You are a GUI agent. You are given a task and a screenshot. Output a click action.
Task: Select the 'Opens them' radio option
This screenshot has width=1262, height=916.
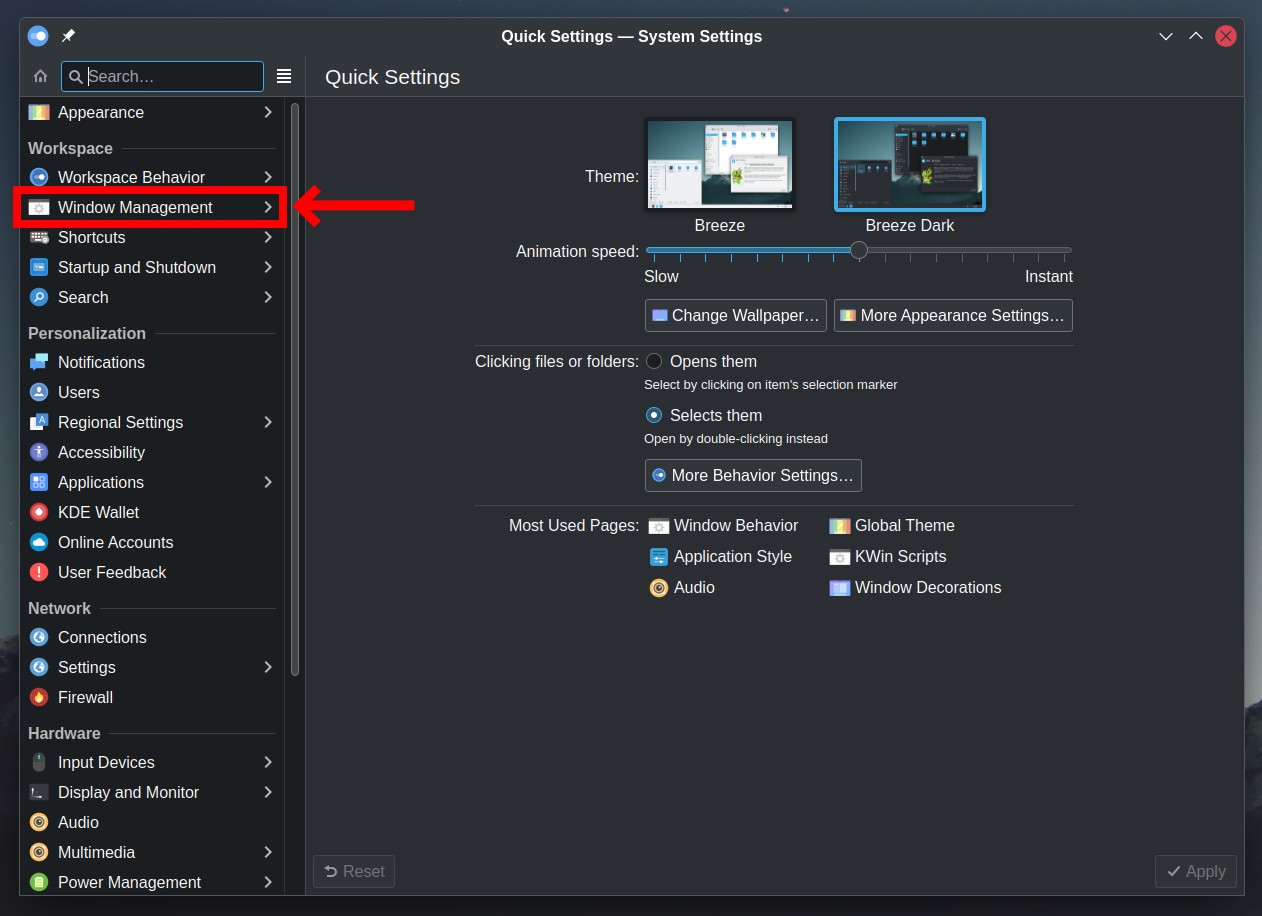654,361
